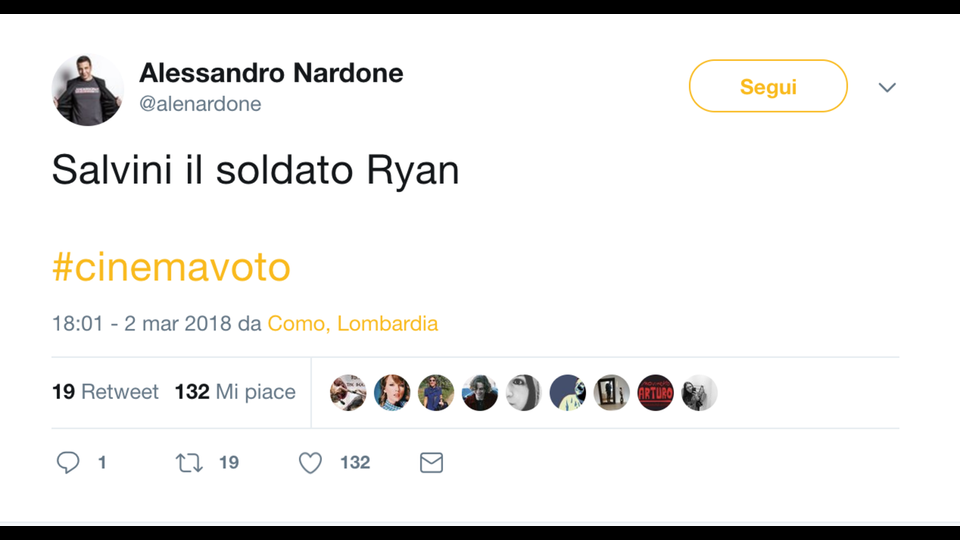Open Alessandro Nardone's profile picture
This screenshot has height=540, width=960.
click(x=88, y=90)
